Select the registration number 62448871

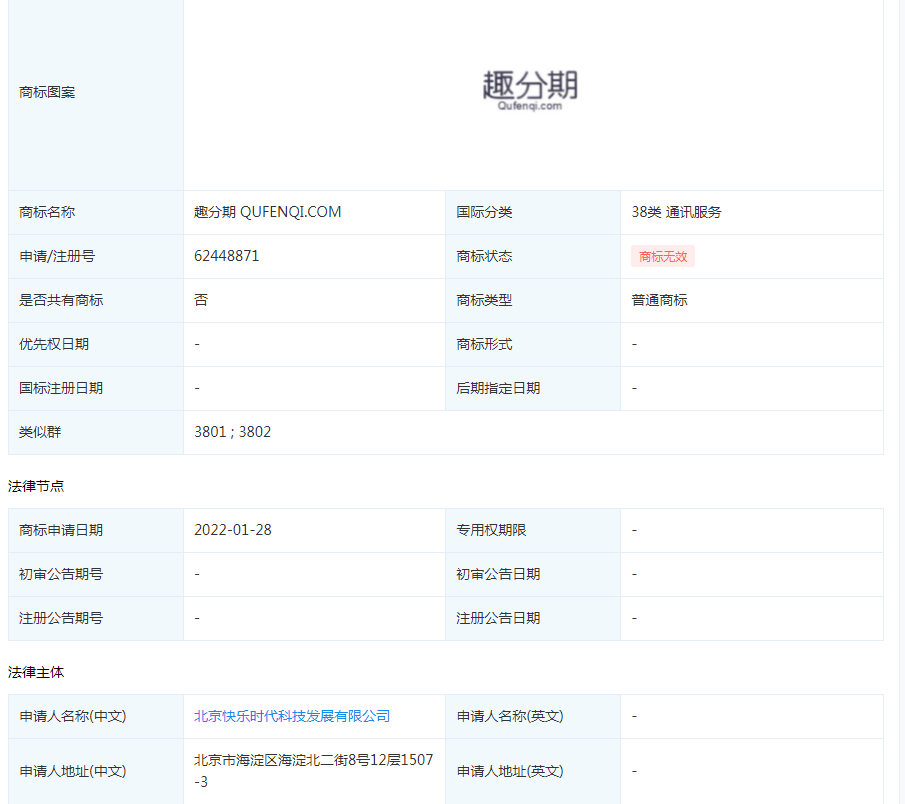click(227, 256)
